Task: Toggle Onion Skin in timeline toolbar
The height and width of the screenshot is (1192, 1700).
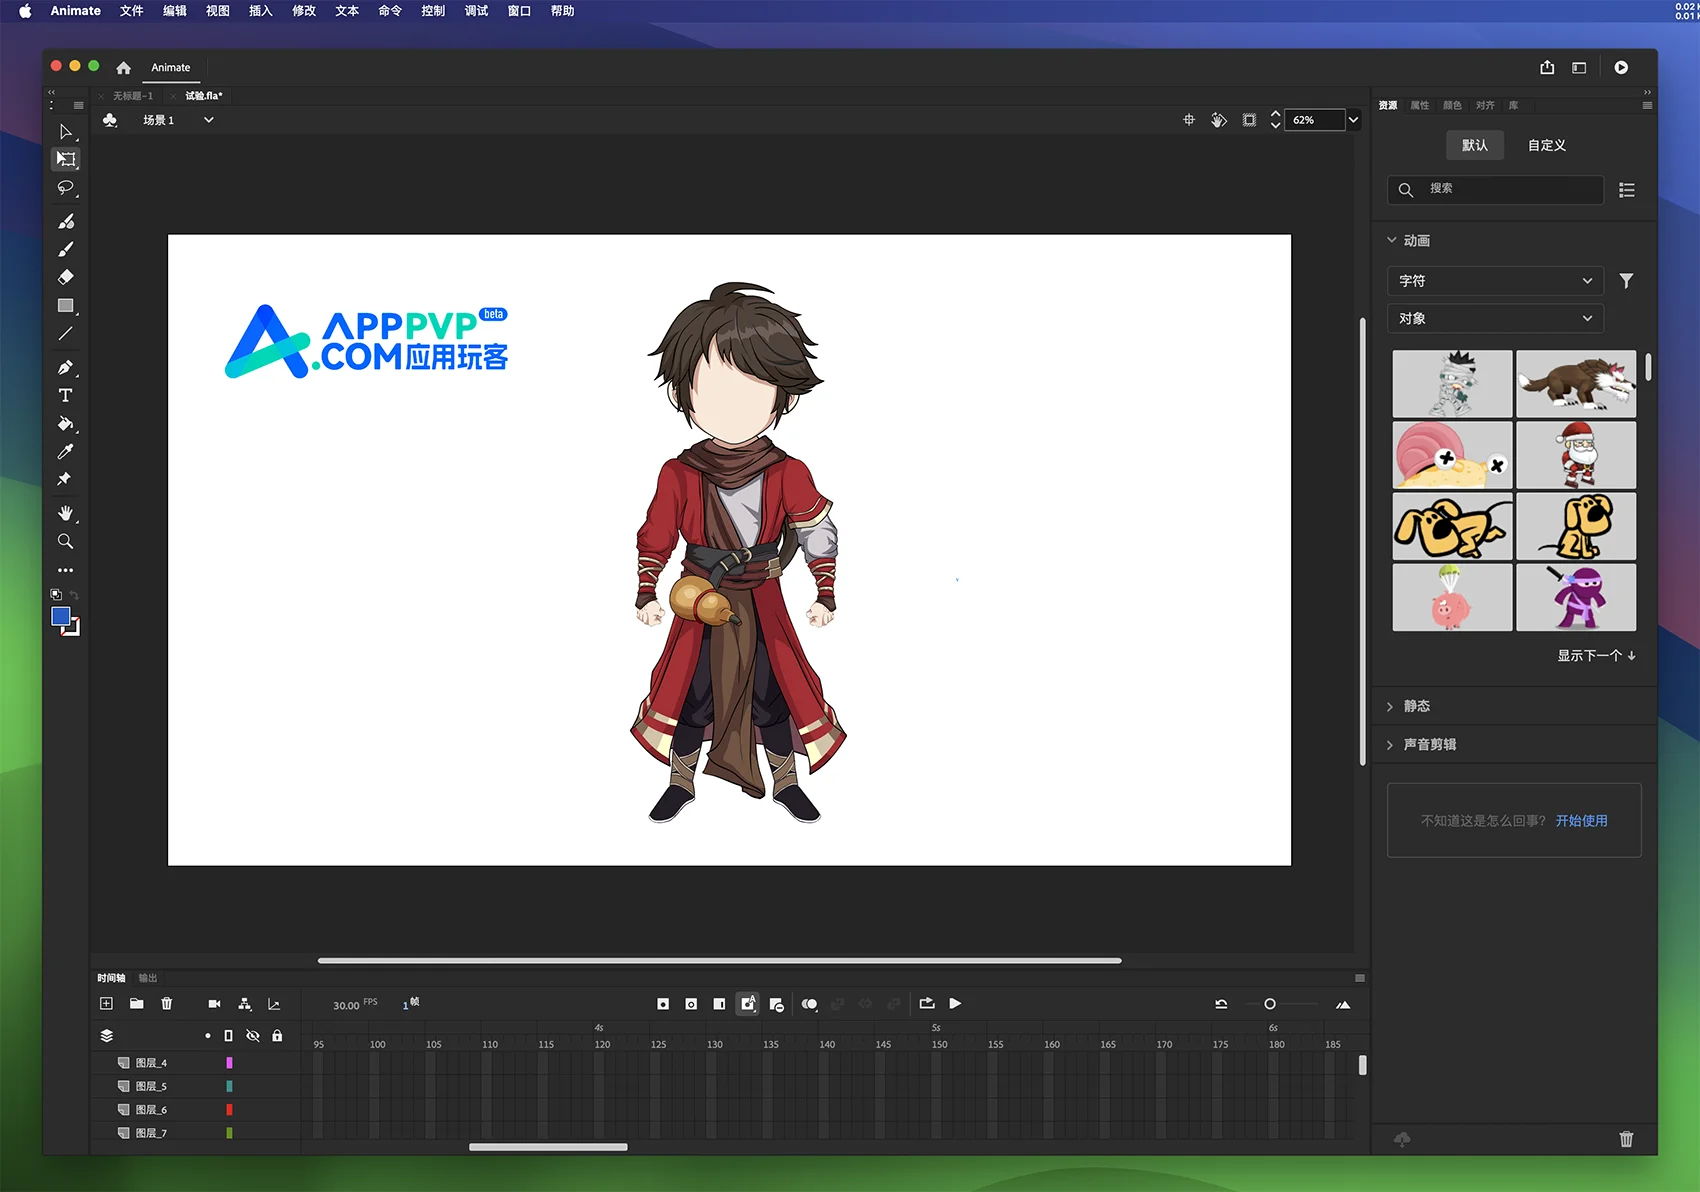Action: click(x=810, y=1004)
